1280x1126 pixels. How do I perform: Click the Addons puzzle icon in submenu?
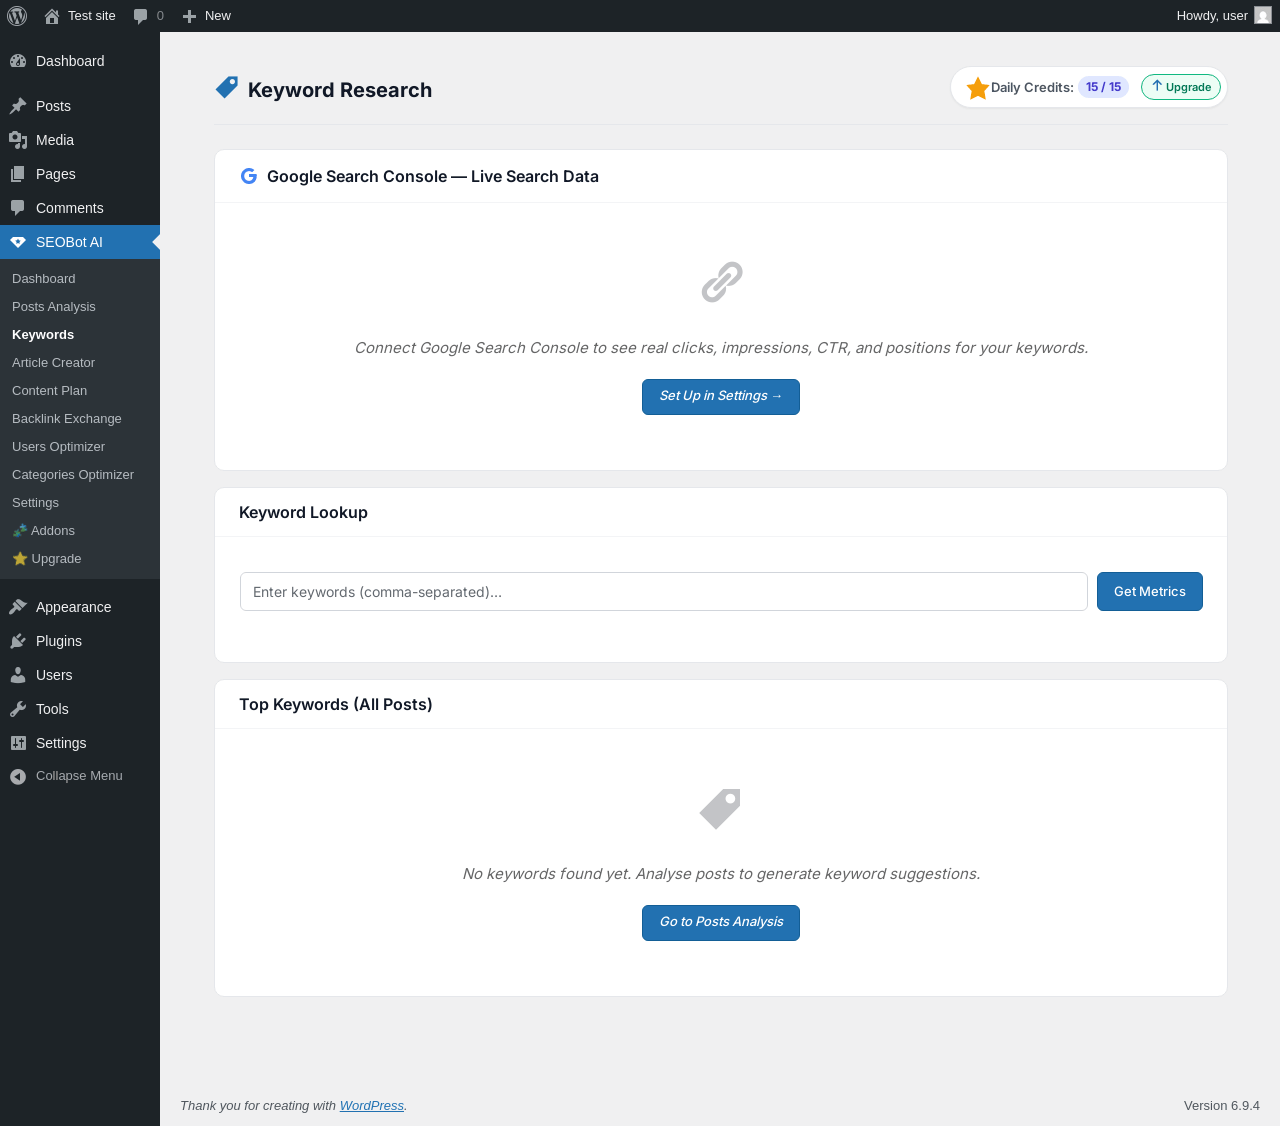point(20,531)
